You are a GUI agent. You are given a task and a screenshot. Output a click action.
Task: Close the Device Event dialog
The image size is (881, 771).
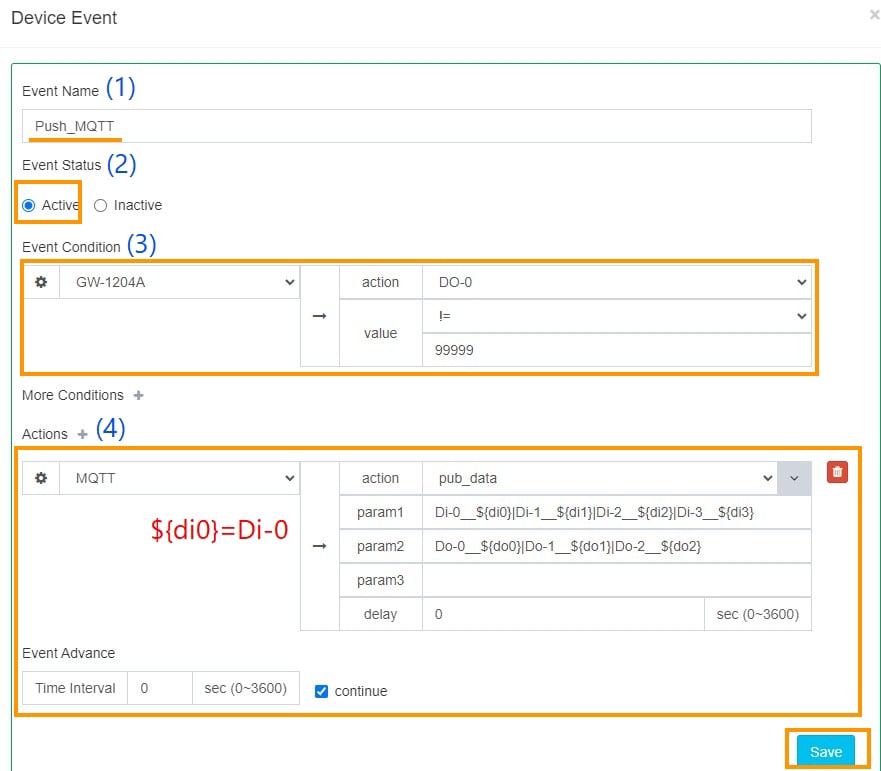point(874,15)
